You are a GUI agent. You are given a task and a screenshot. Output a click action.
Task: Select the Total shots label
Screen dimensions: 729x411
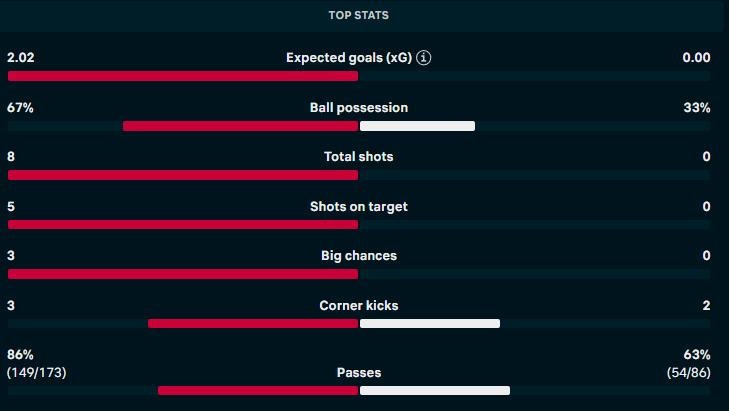[x=359, y=157]
